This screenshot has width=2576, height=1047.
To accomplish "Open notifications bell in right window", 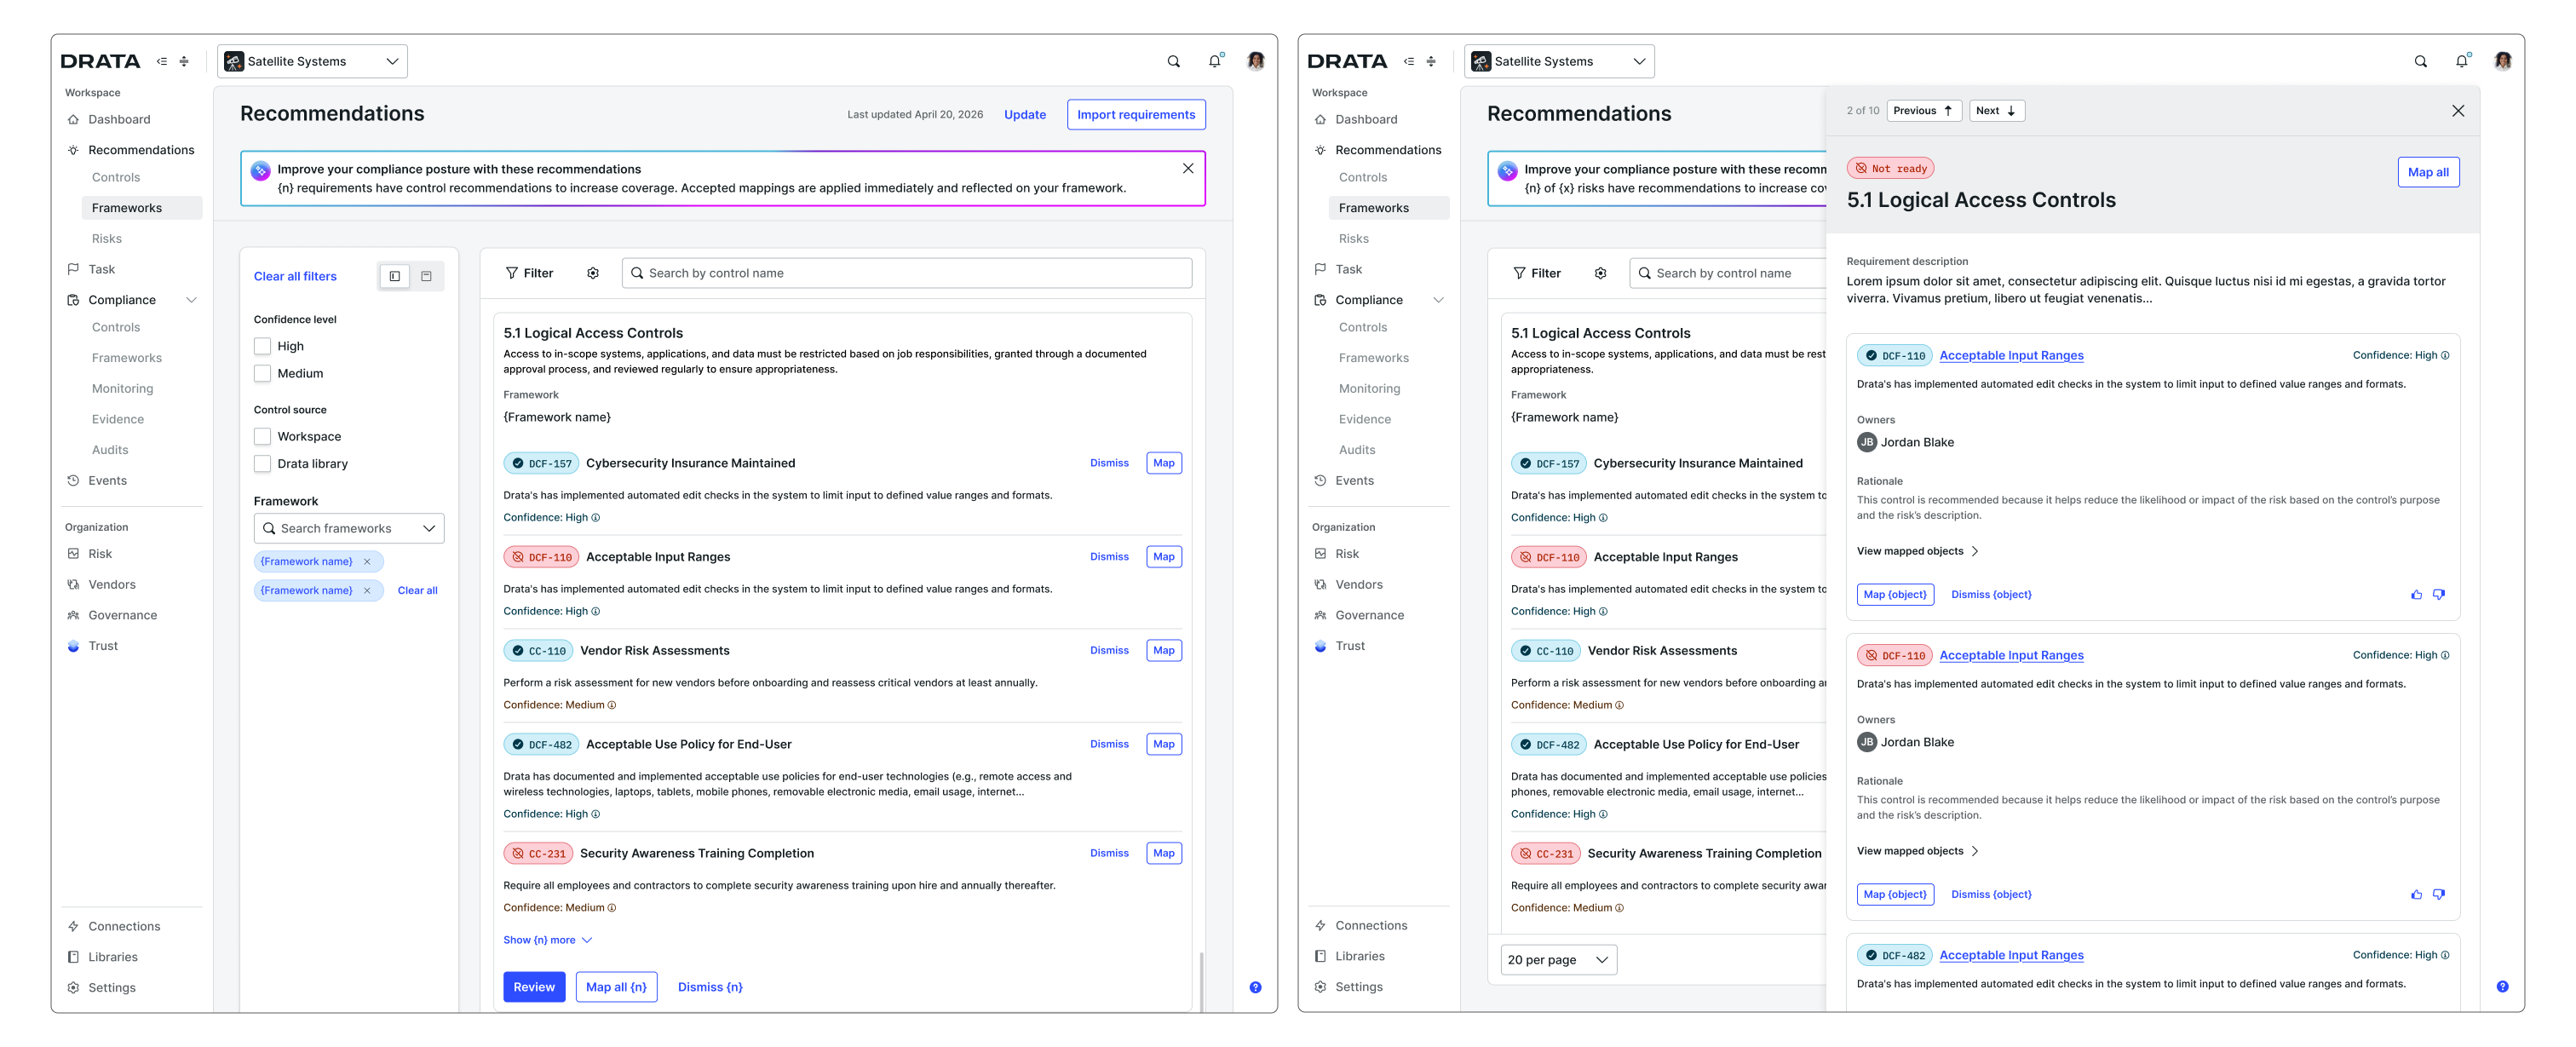I will point(2461,61).
